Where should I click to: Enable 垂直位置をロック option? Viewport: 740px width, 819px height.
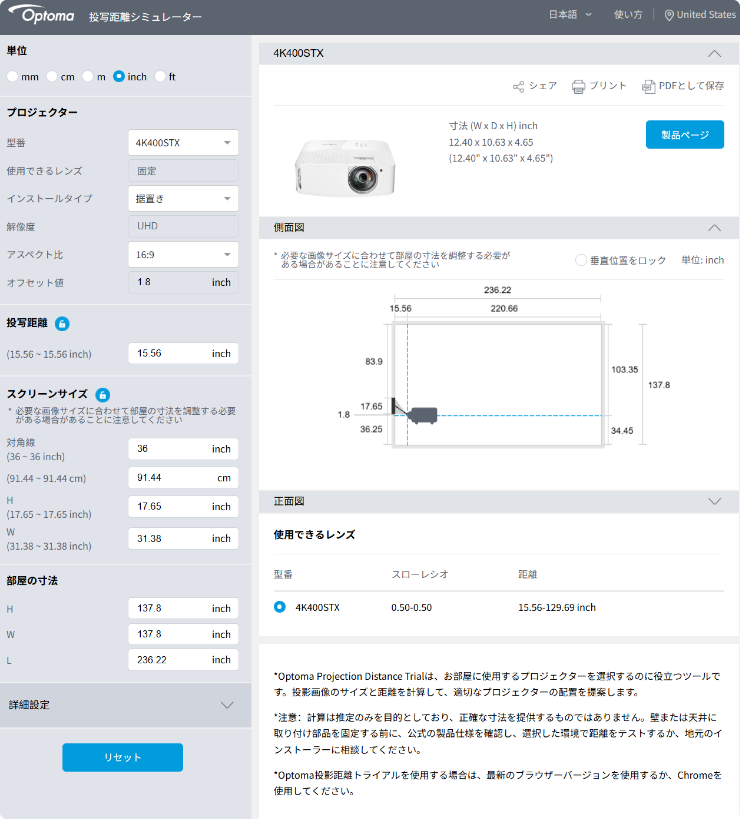(581, 260)
